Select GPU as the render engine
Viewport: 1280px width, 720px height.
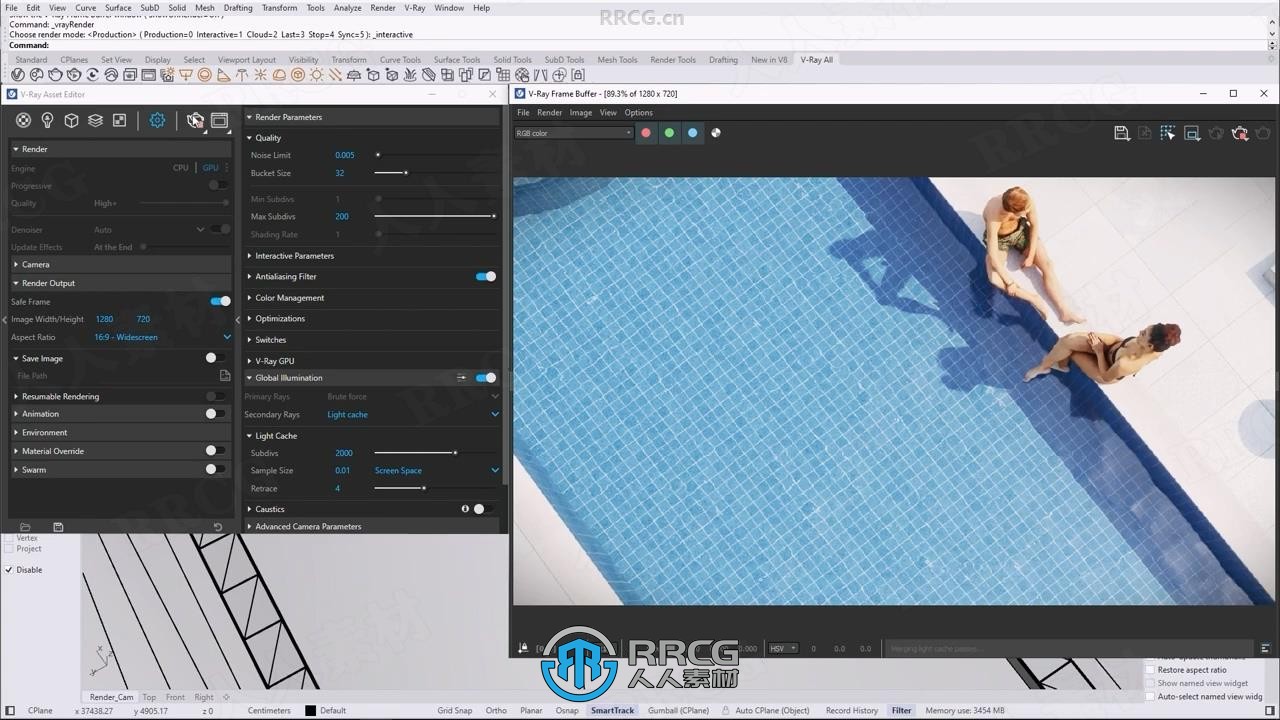[210, 168]
